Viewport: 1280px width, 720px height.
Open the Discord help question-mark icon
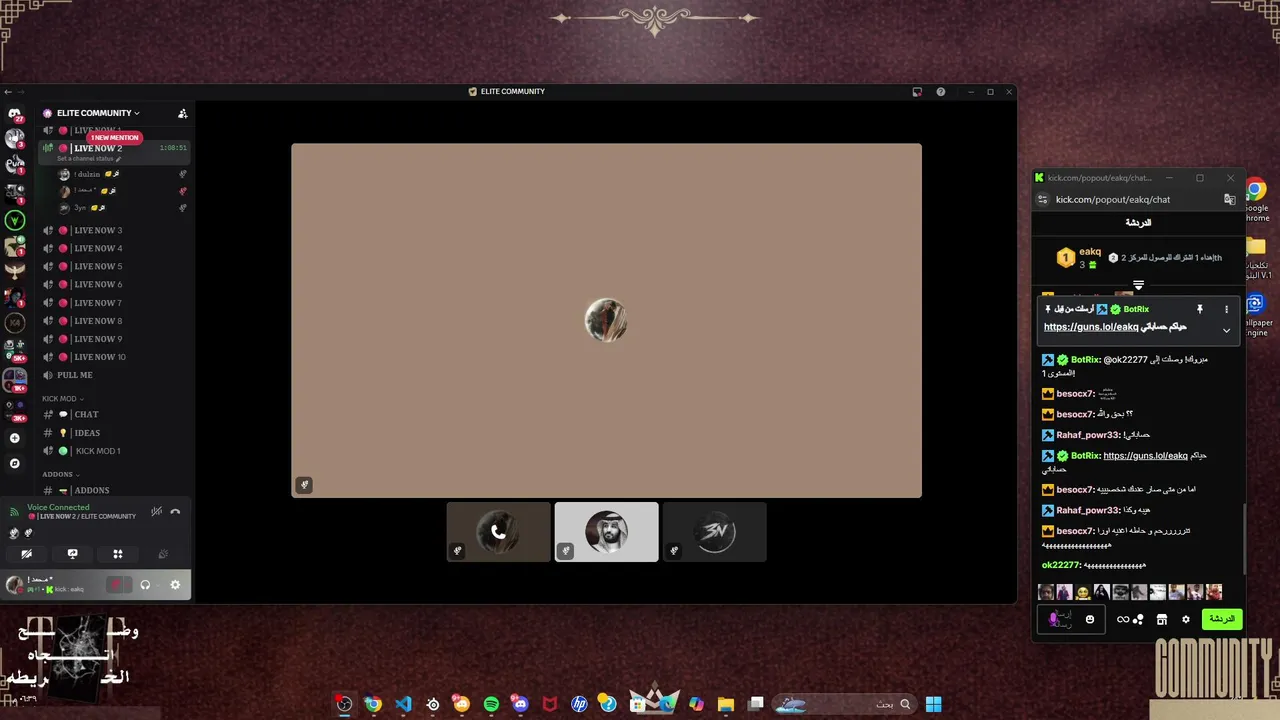point(940,92)
